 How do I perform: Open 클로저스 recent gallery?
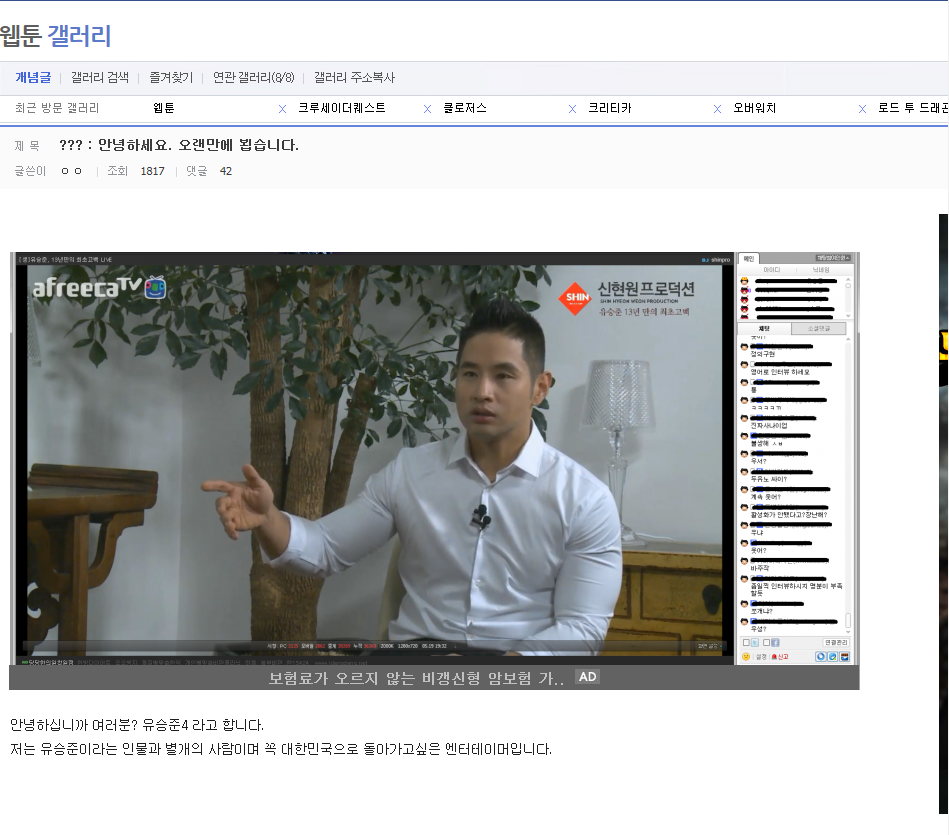(x=465, y=108)
